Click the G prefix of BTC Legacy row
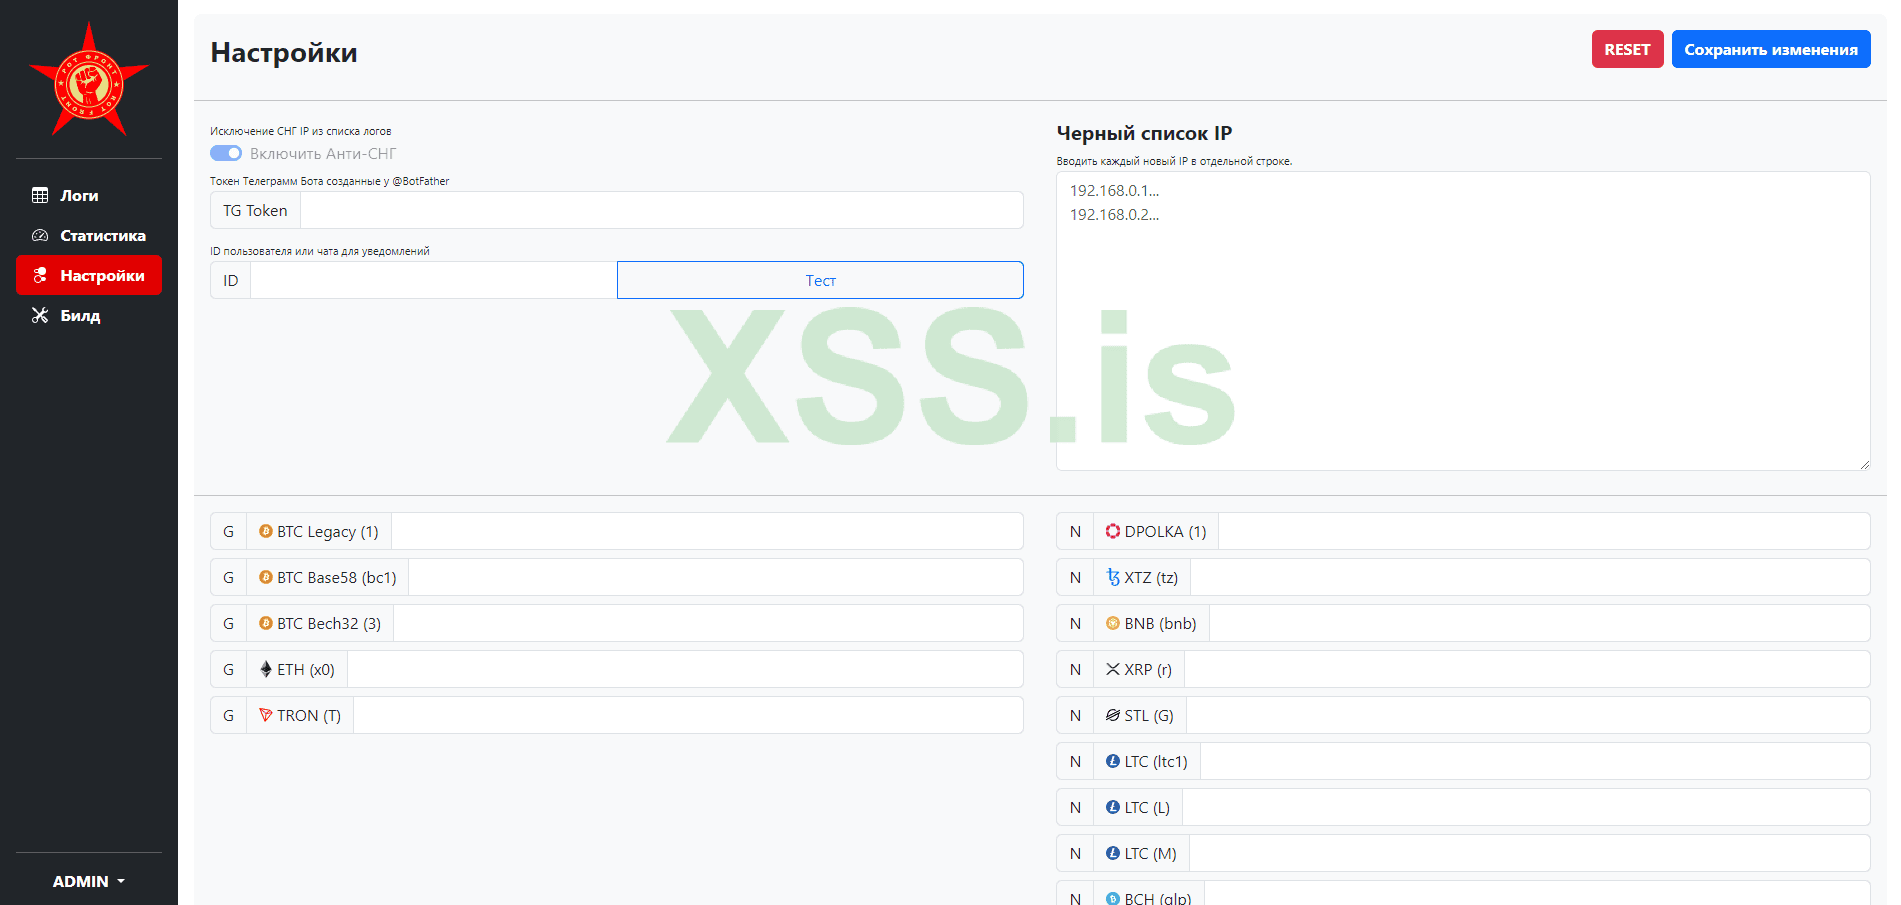1901x905 pixels. pos(229,531)
